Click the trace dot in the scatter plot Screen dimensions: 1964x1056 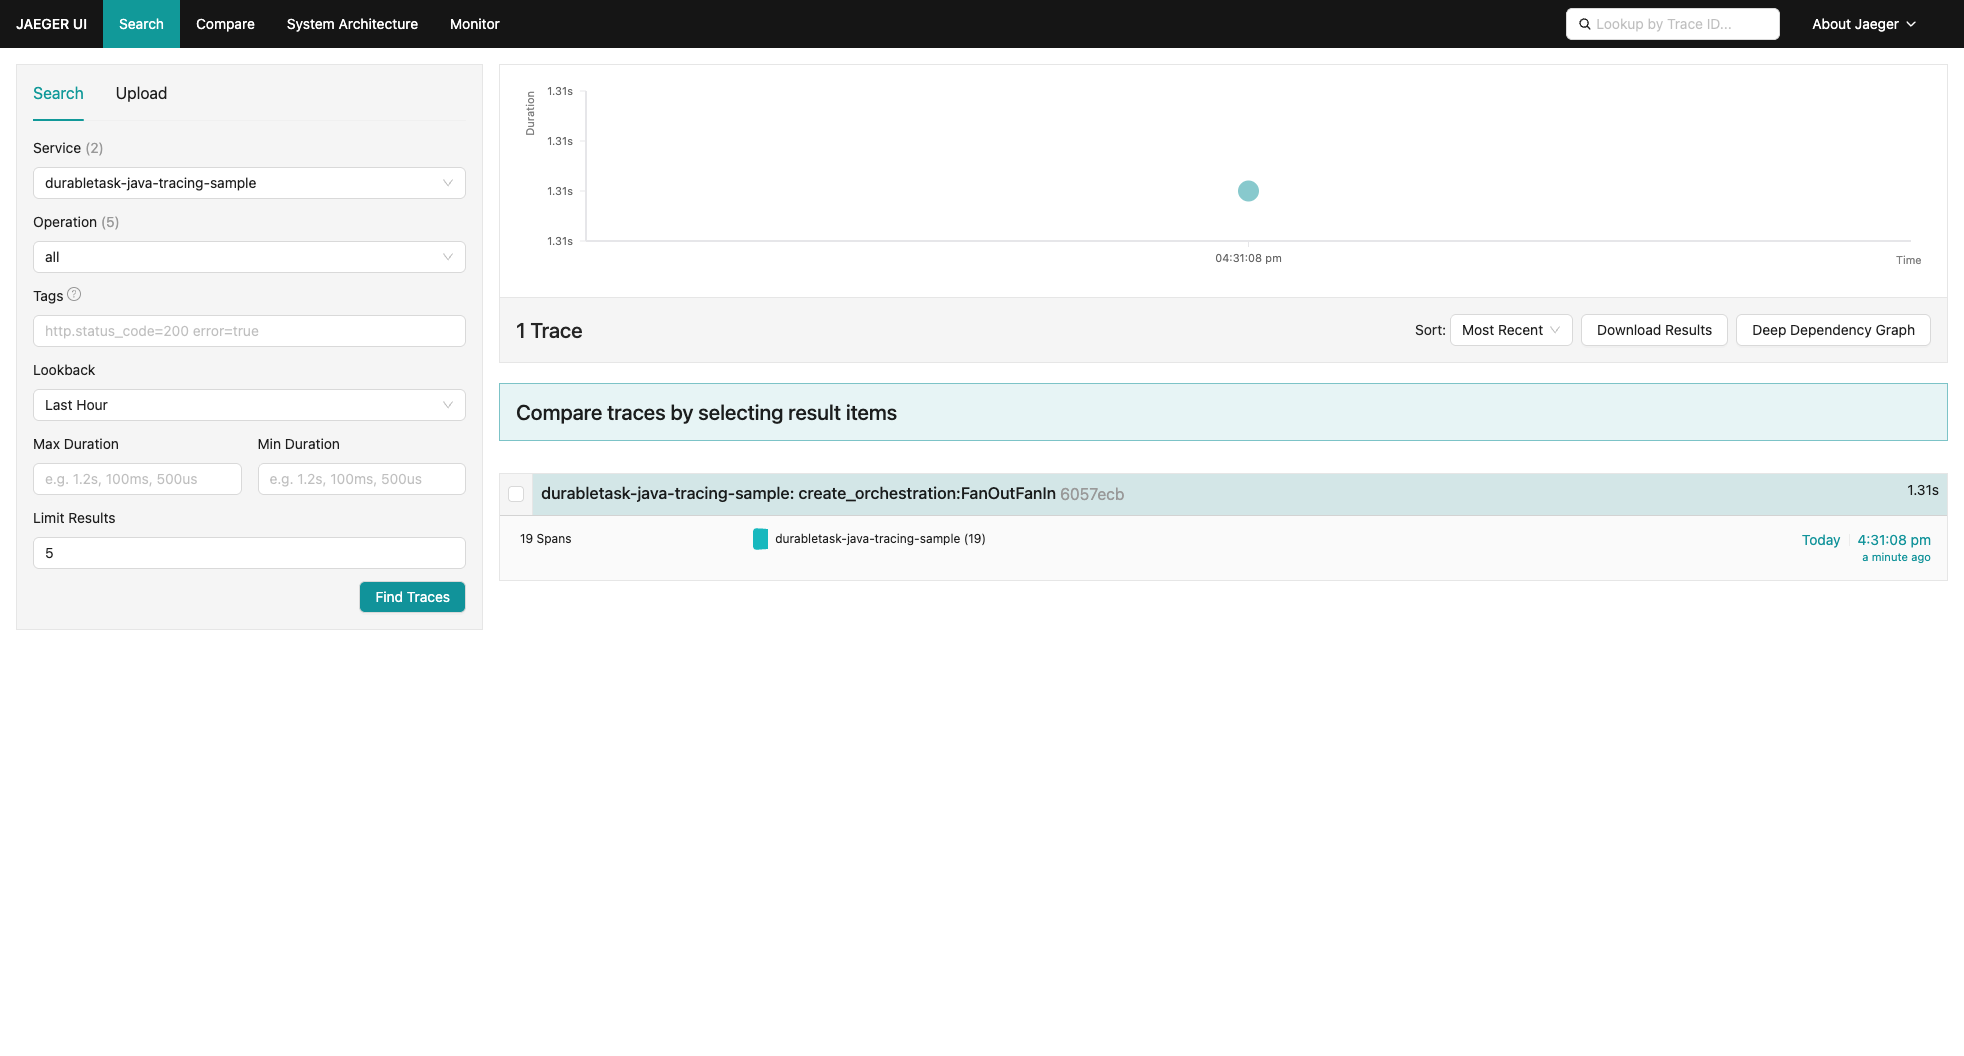1248,191
